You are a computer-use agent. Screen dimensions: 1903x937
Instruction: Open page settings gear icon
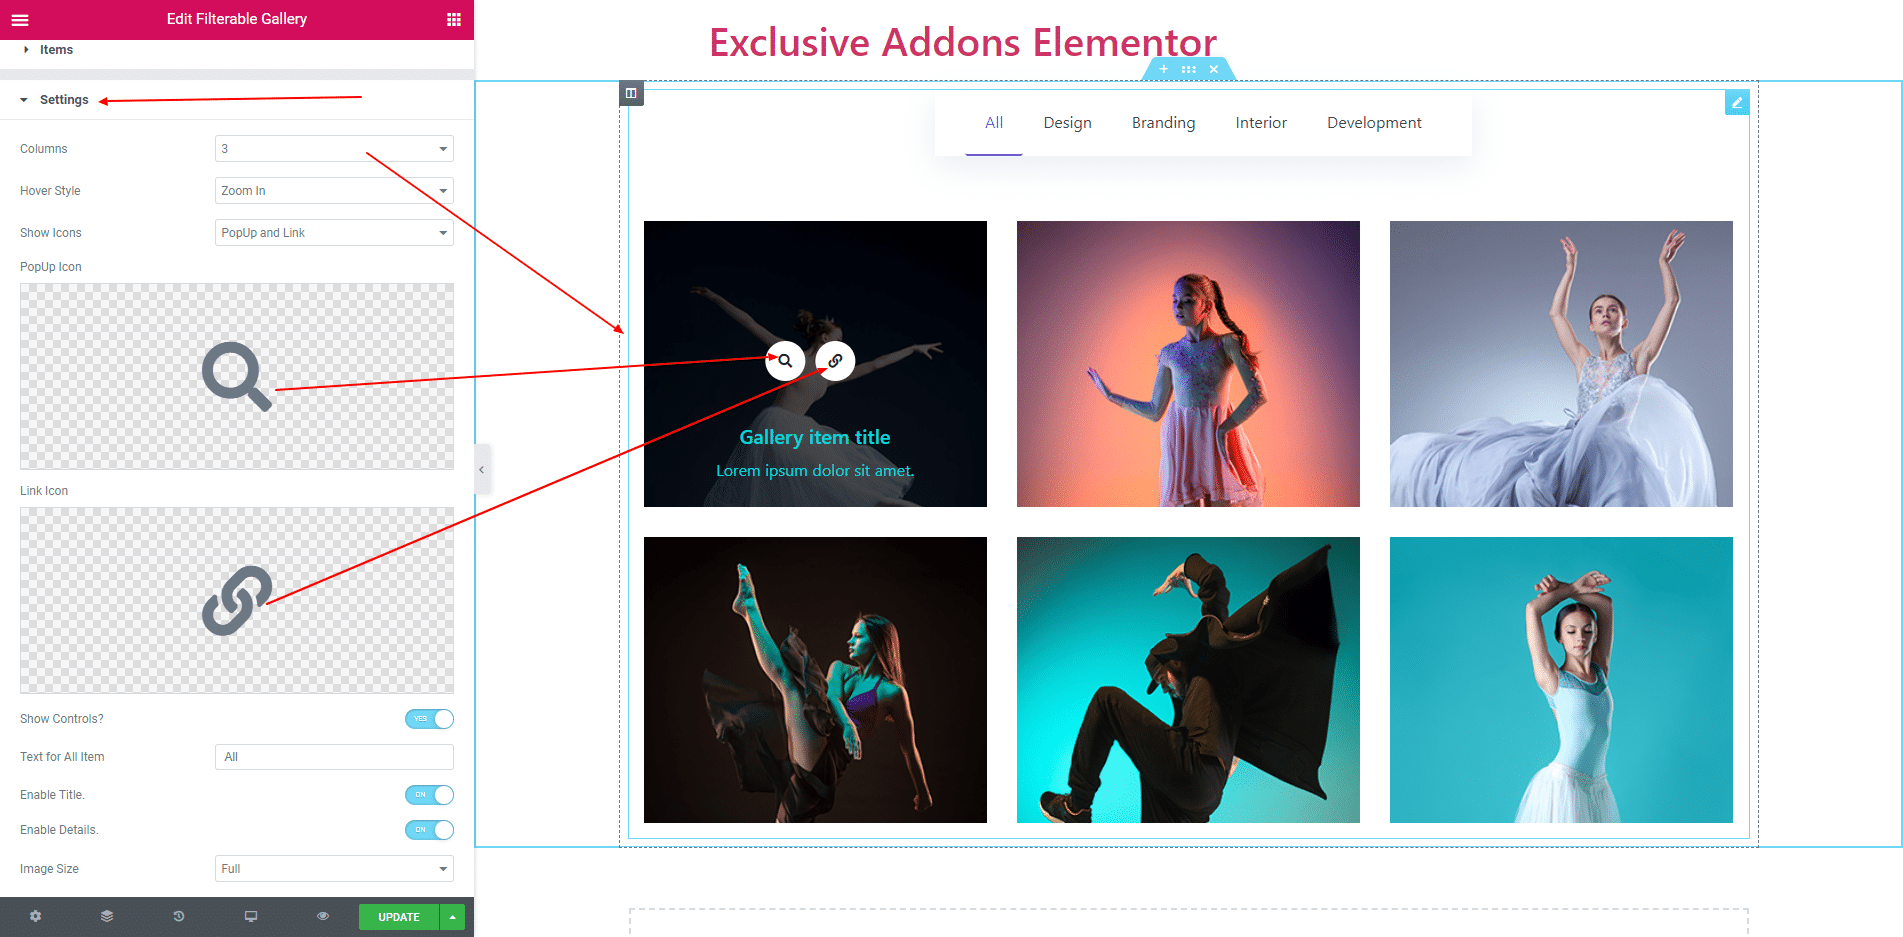click(36, 916)
